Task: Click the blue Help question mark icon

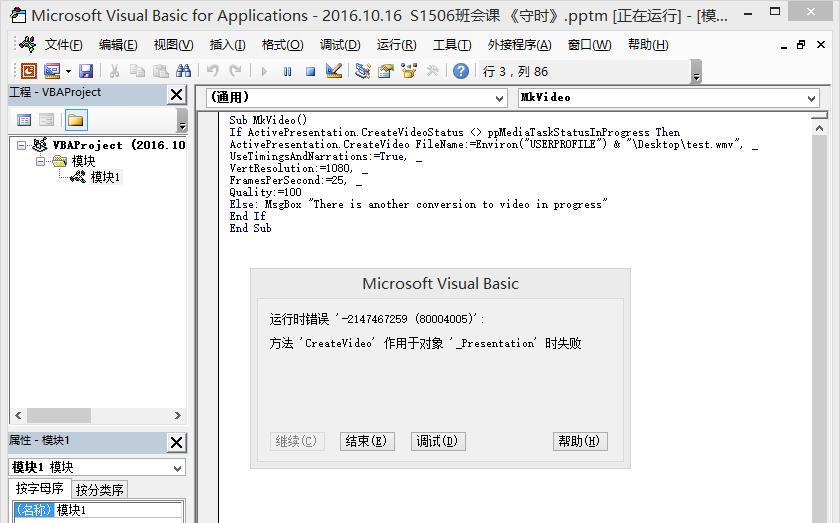Action: (x=461, y=71)
